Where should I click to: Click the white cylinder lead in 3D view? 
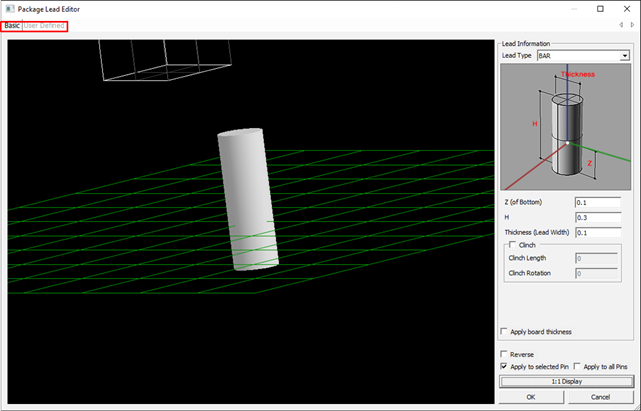248,200
